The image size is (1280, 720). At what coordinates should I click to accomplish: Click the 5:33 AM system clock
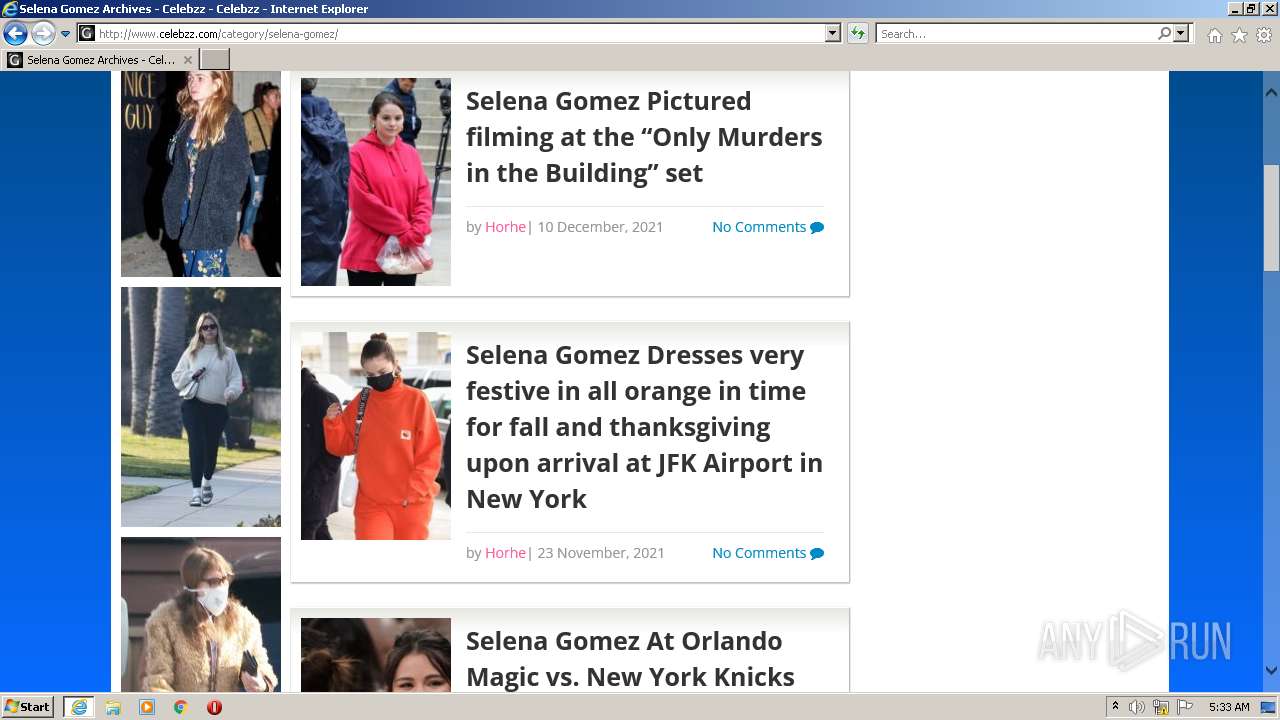(1229, 707)
